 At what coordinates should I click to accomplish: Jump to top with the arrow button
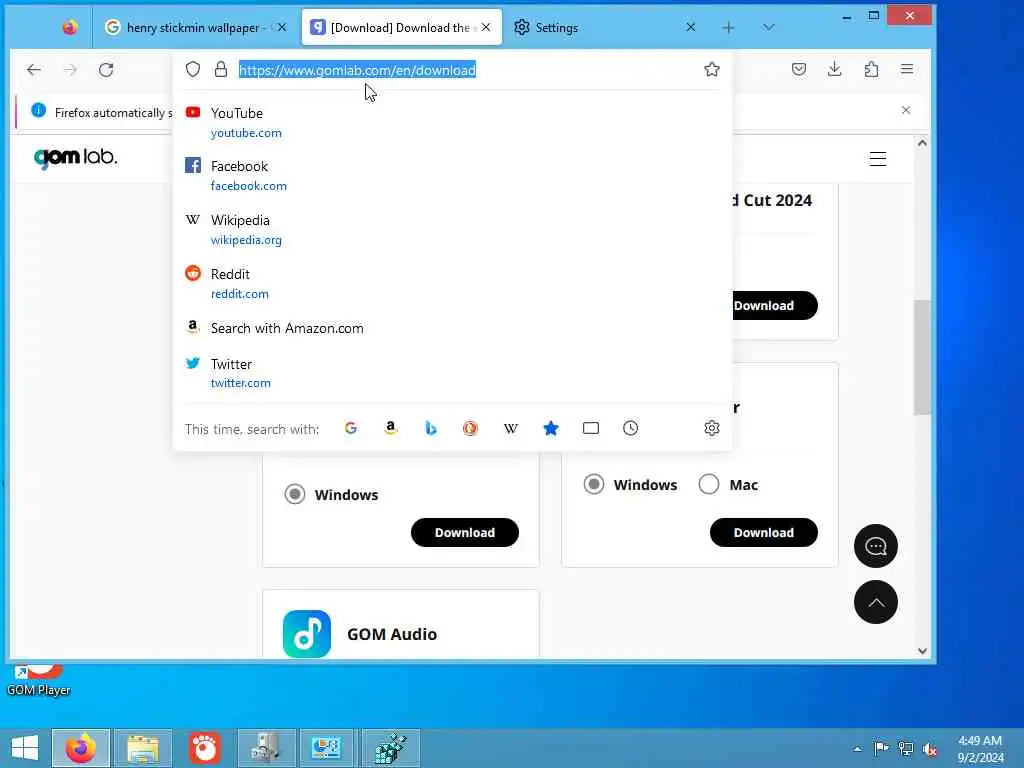(876, 602)
